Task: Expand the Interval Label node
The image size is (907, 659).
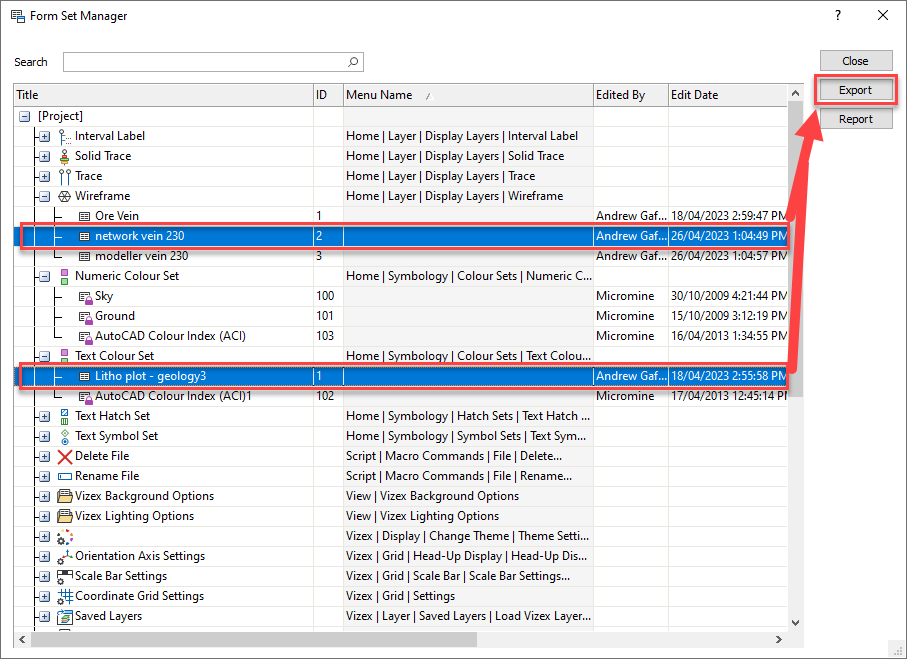Action: (44, 136)
